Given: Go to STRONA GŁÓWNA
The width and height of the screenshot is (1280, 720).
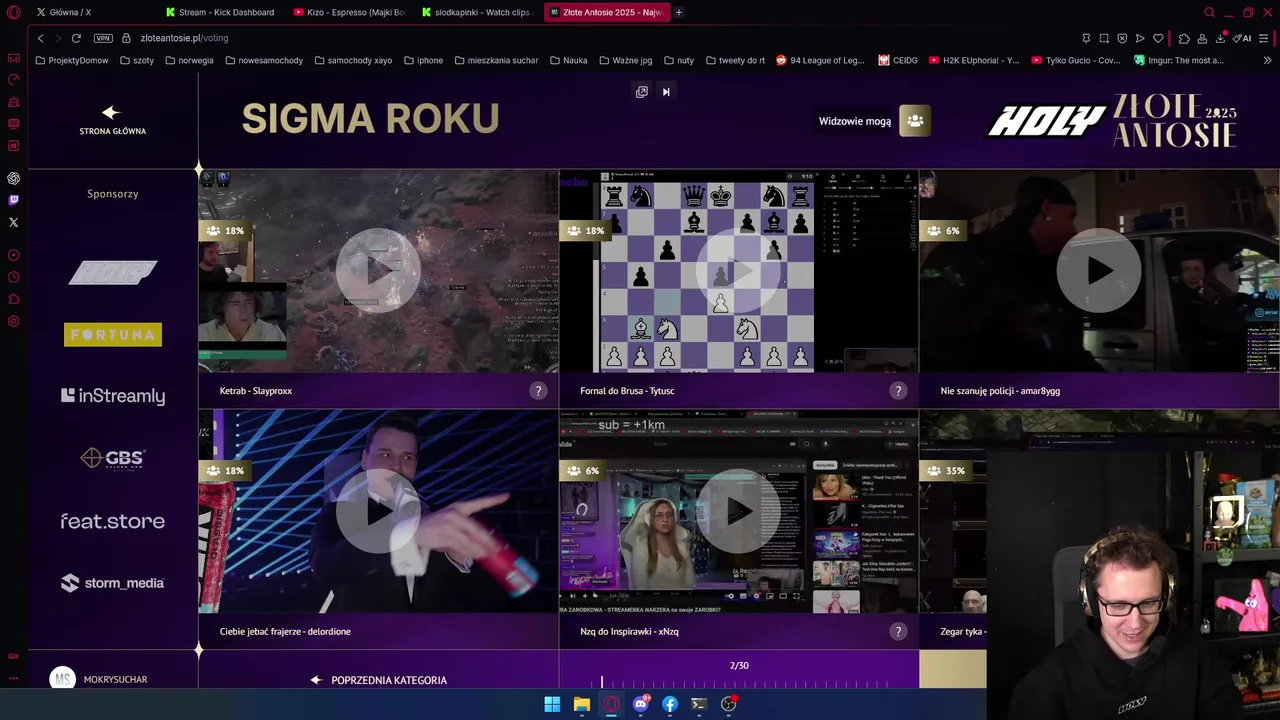Looking at the screenshot, I should 112,120.
